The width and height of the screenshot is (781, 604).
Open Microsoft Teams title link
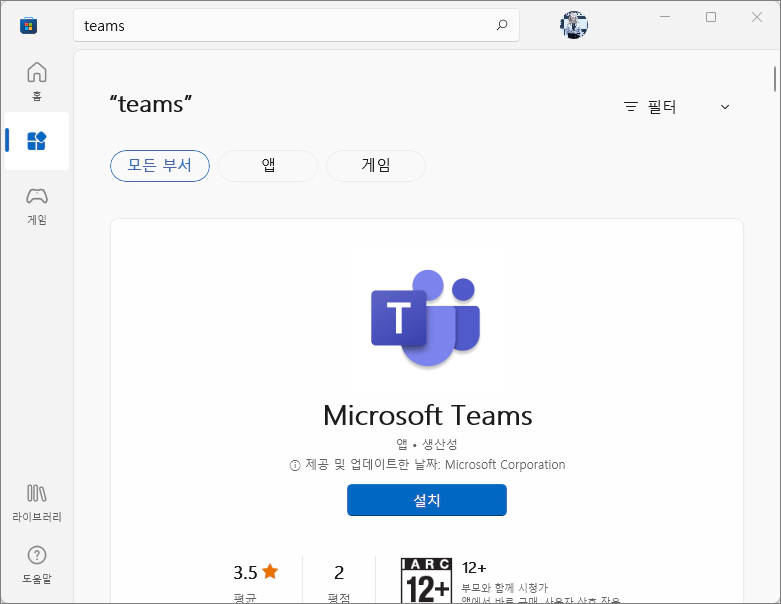[x=427, y=415]
